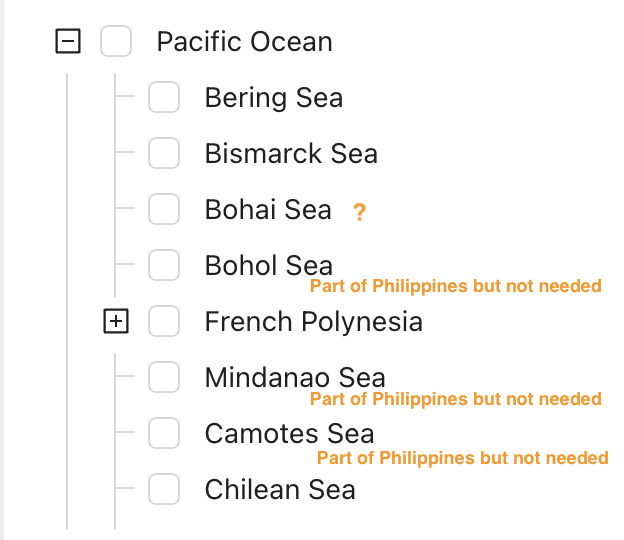Select the French Polynesia label

click(x=313, y=322)
